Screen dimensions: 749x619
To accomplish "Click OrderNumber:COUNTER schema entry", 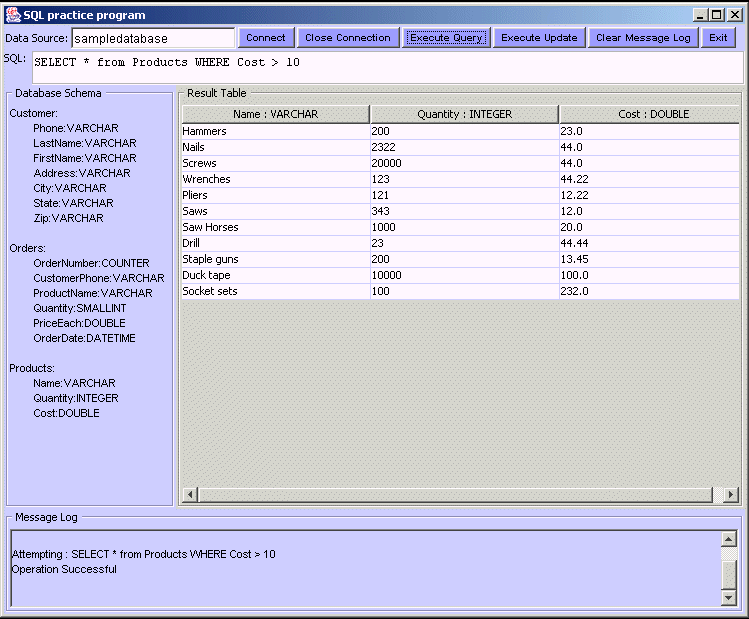I will 91,263.
